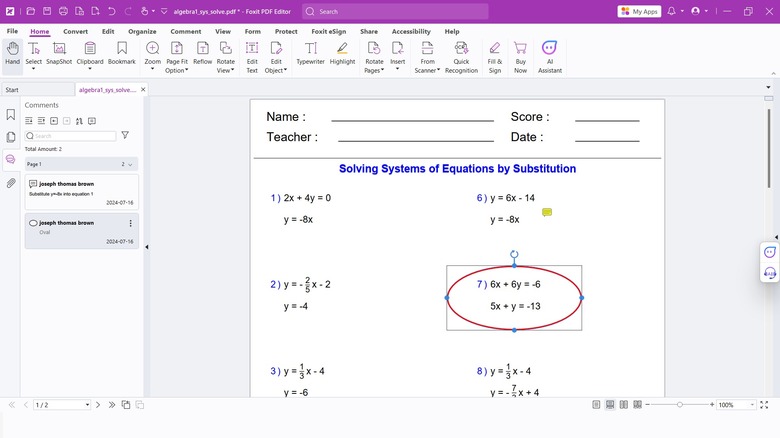Click the vertical document scrollbar
Viewport: 780px width, 438px height.
pyautogui.click(x=769, y=148)
